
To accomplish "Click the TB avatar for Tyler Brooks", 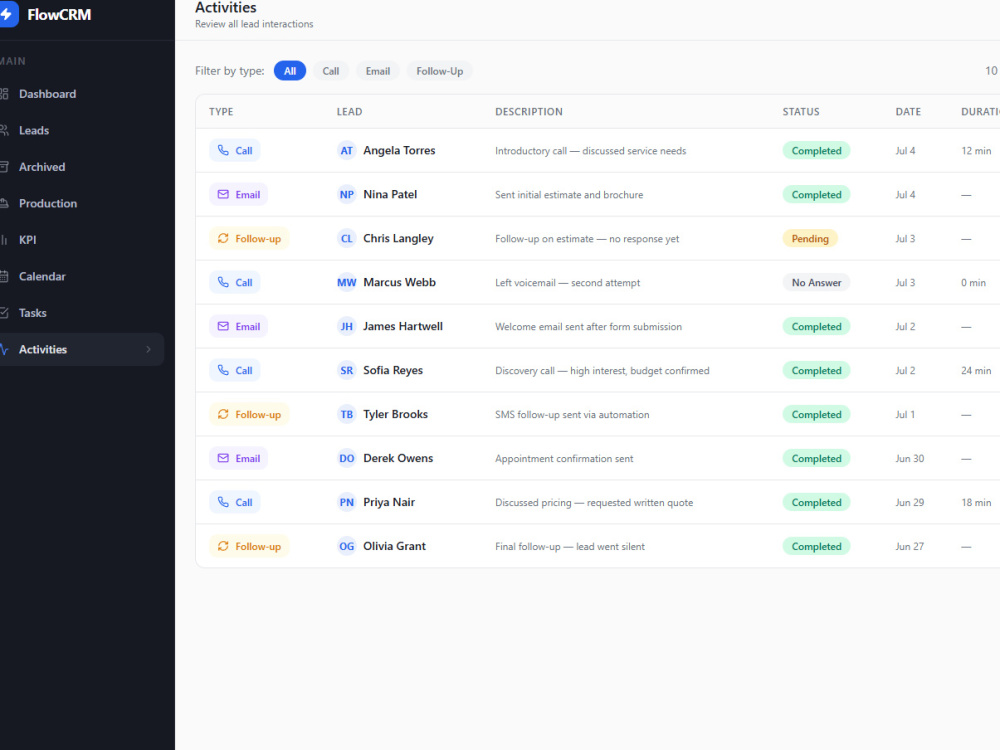I will [x=346, y=415].
